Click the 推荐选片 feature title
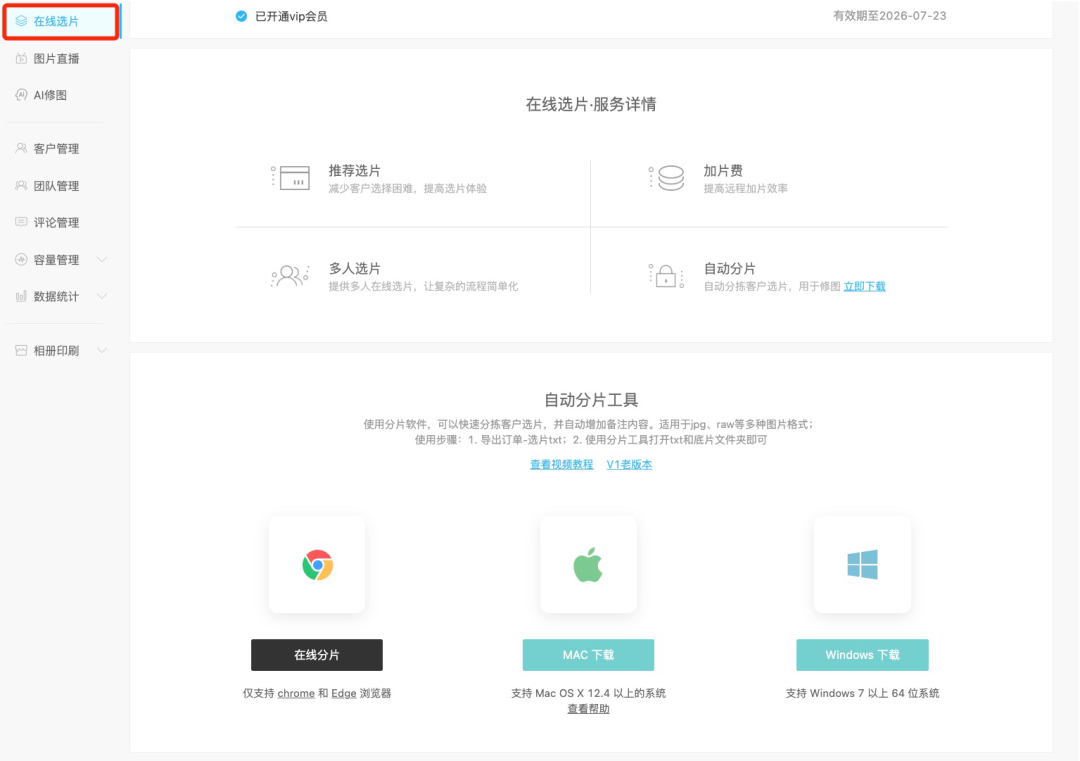Image resolution: width=1080 pixels, height=761 pixels. click(355, 171)
